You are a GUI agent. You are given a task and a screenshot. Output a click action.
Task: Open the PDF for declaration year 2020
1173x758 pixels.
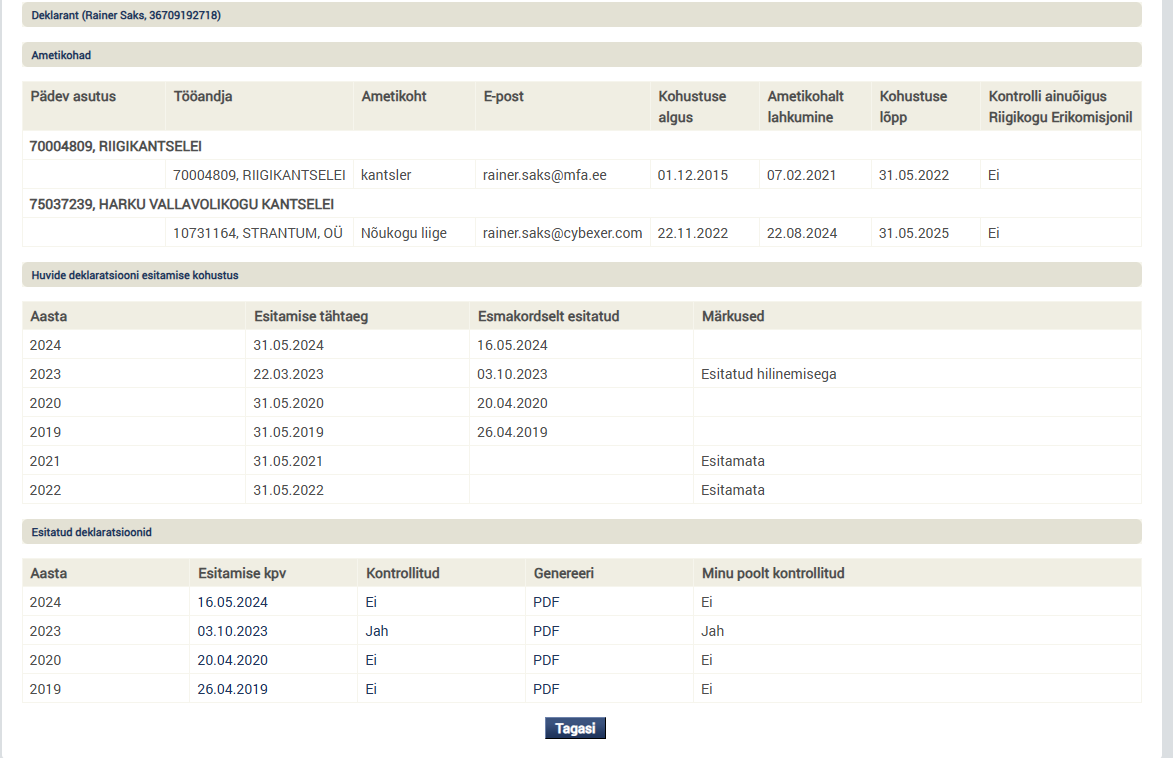[x=546, y=661]
